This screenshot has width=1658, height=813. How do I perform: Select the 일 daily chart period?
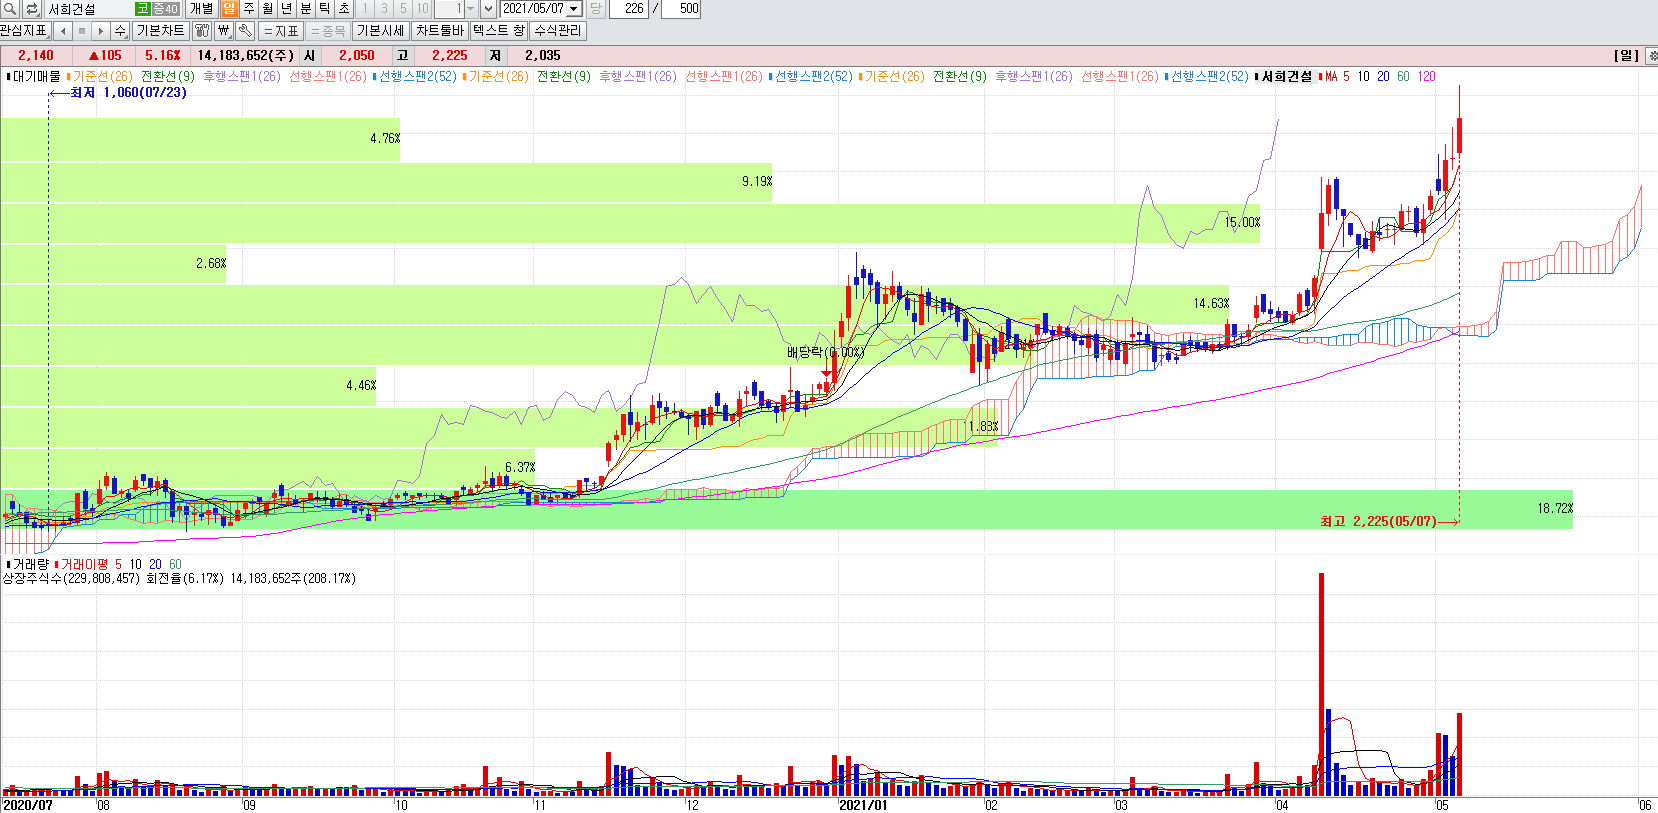(x=229, y=9)
